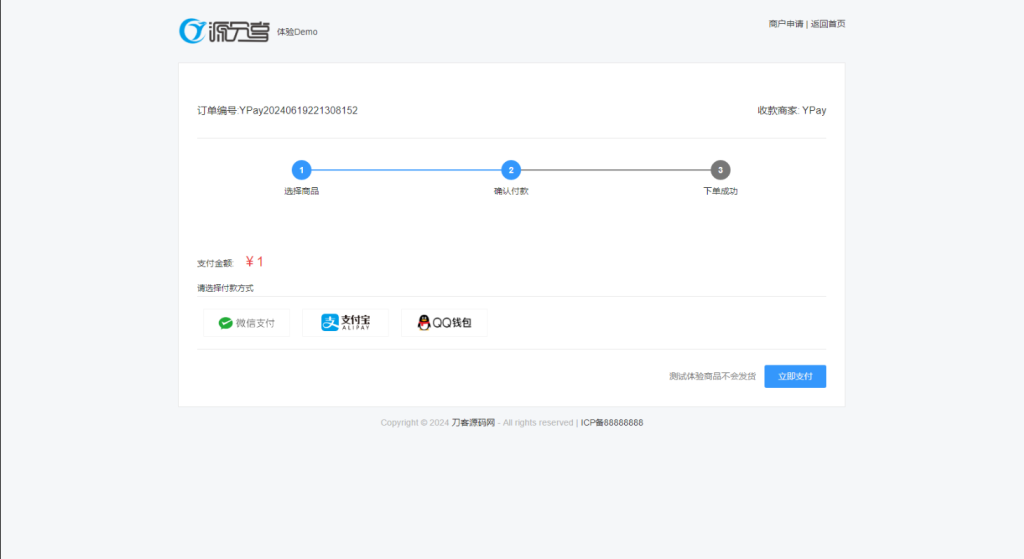The width and height of the screenshot is (1024, 559).
Task: Click the step 1 circle icon
Action: pos(301,170)
